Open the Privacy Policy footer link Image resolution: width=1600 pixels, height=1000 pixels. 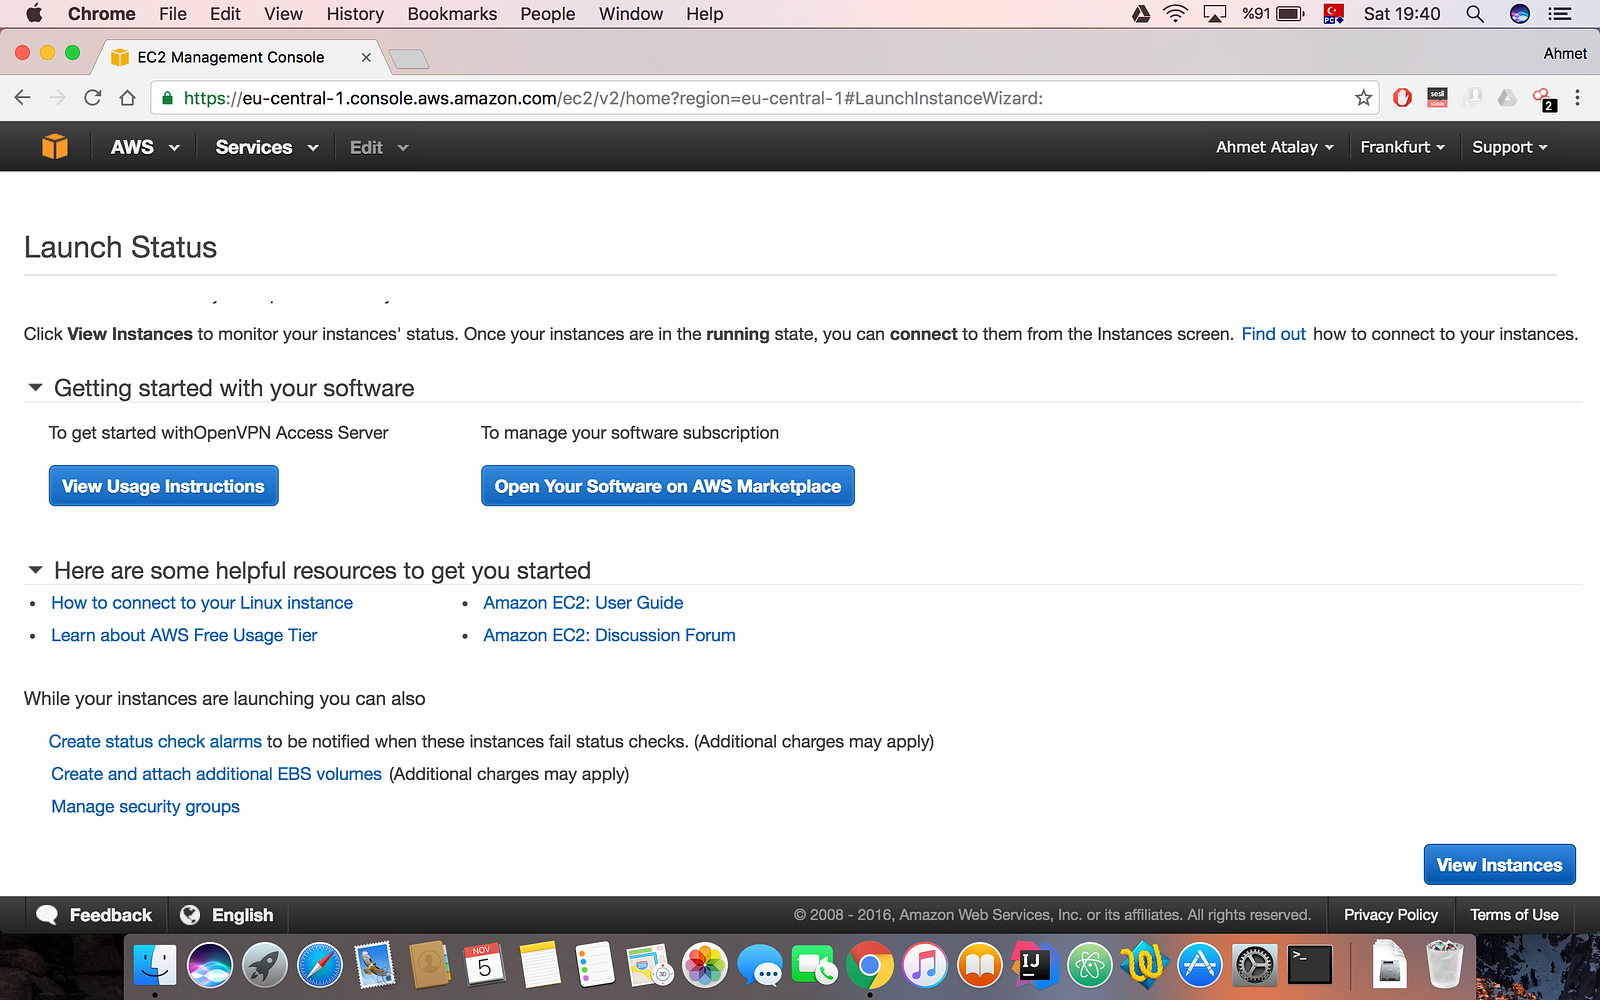point(1390,915)
